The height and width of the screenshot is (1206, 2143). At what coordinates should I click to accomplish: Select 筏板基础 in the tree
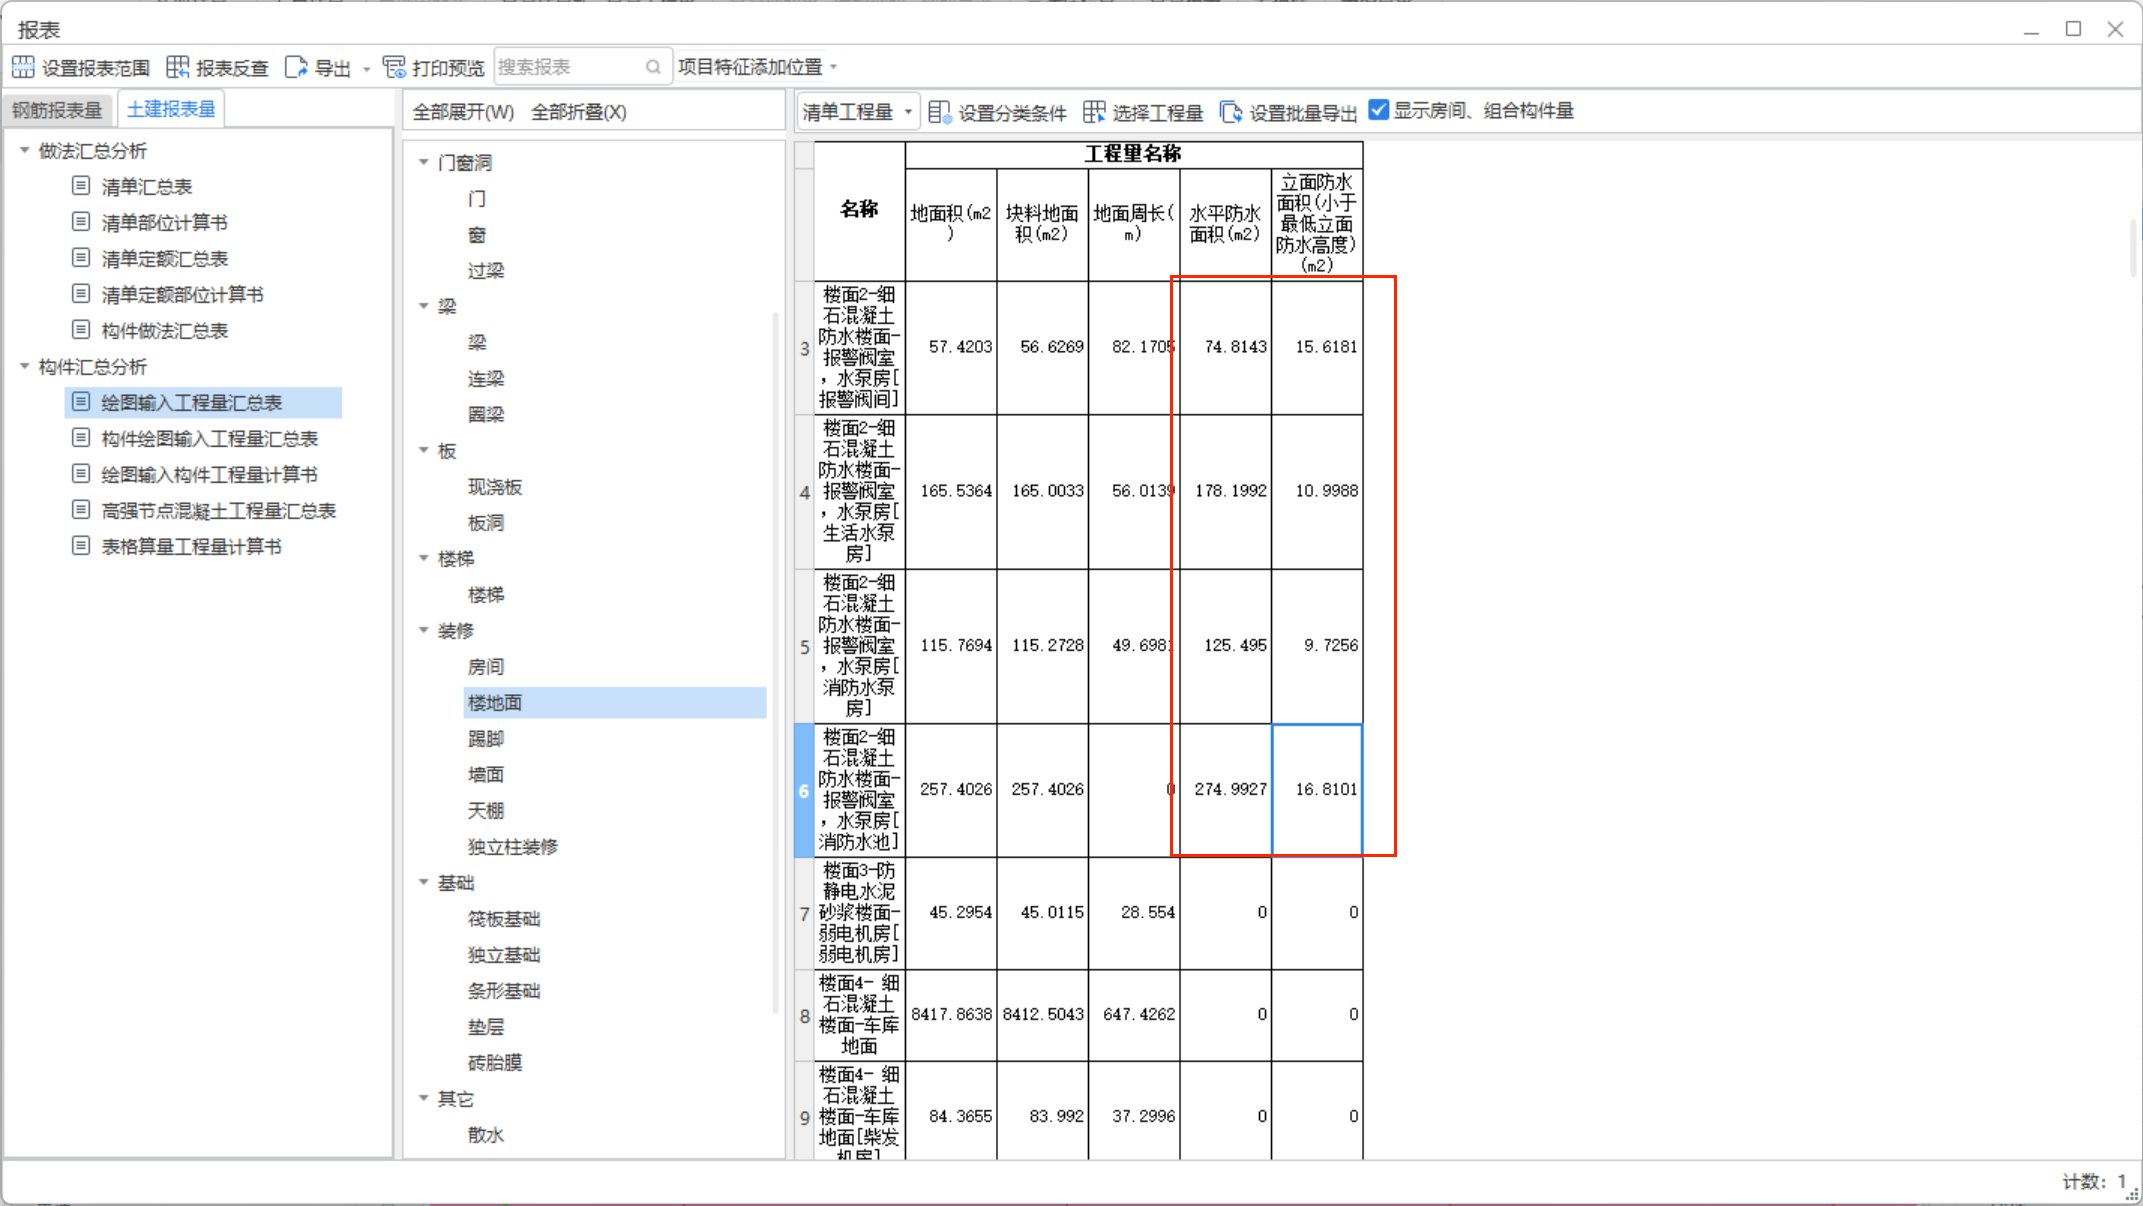pos(504,918)
